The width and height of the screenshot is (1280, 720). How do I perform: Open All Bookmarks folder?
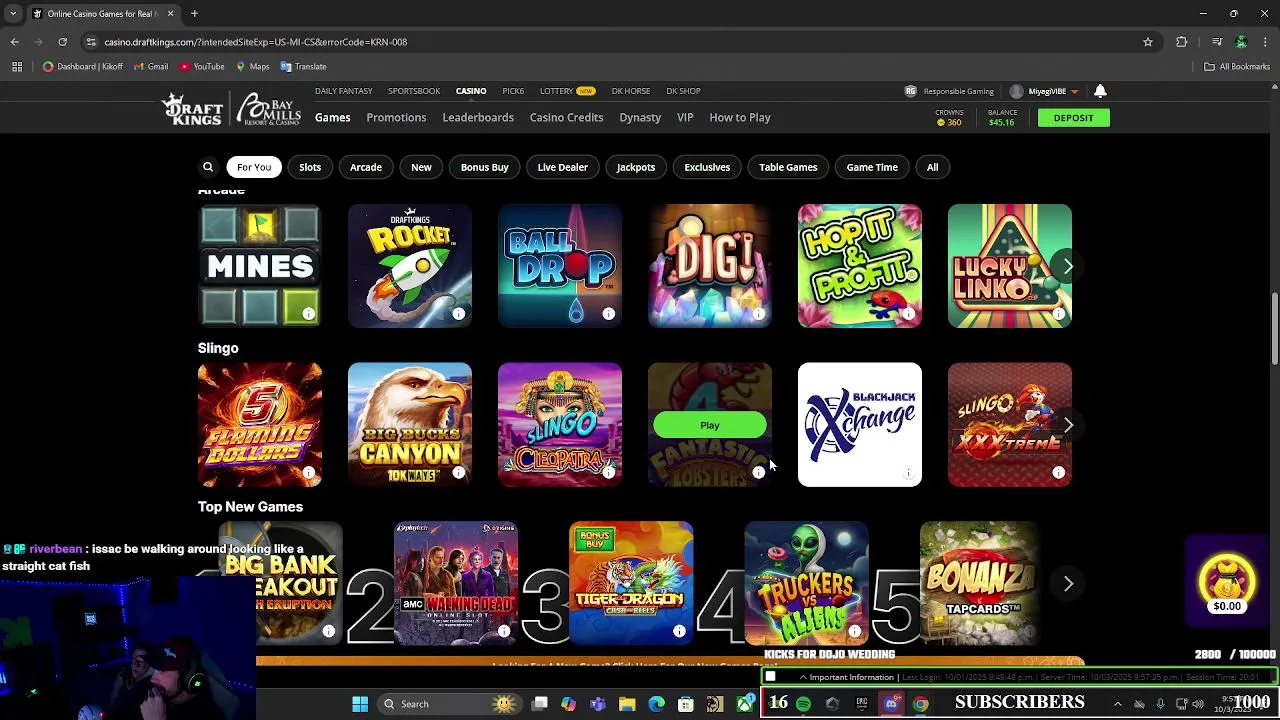click(1237, 67)
